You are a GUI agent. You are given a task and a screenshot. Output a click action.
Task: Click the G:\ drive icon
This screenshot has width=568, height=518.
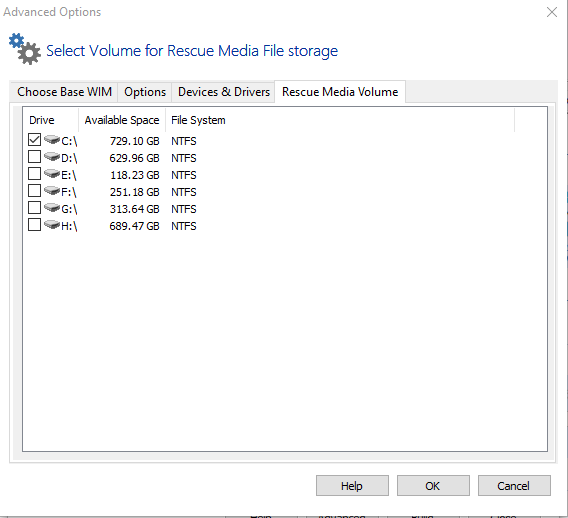pyautogui.click(x=52, y=208)
